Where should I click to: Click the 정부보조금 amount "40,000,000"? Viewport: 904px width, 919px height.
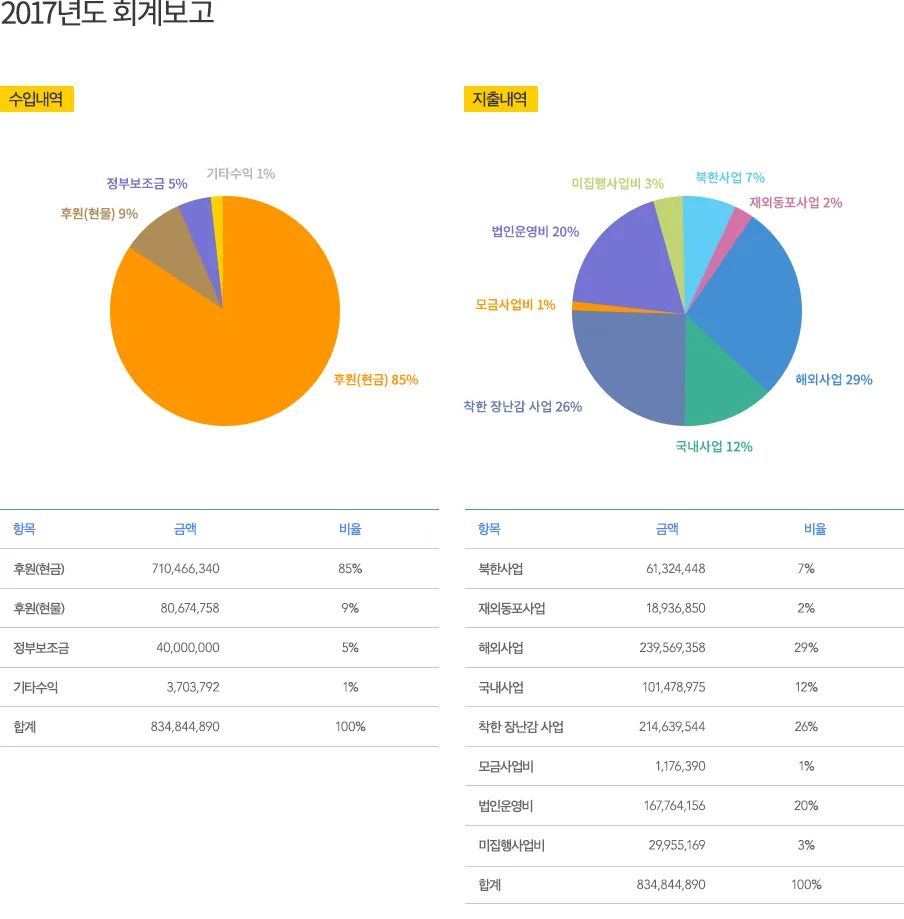(x=188, y=648)
